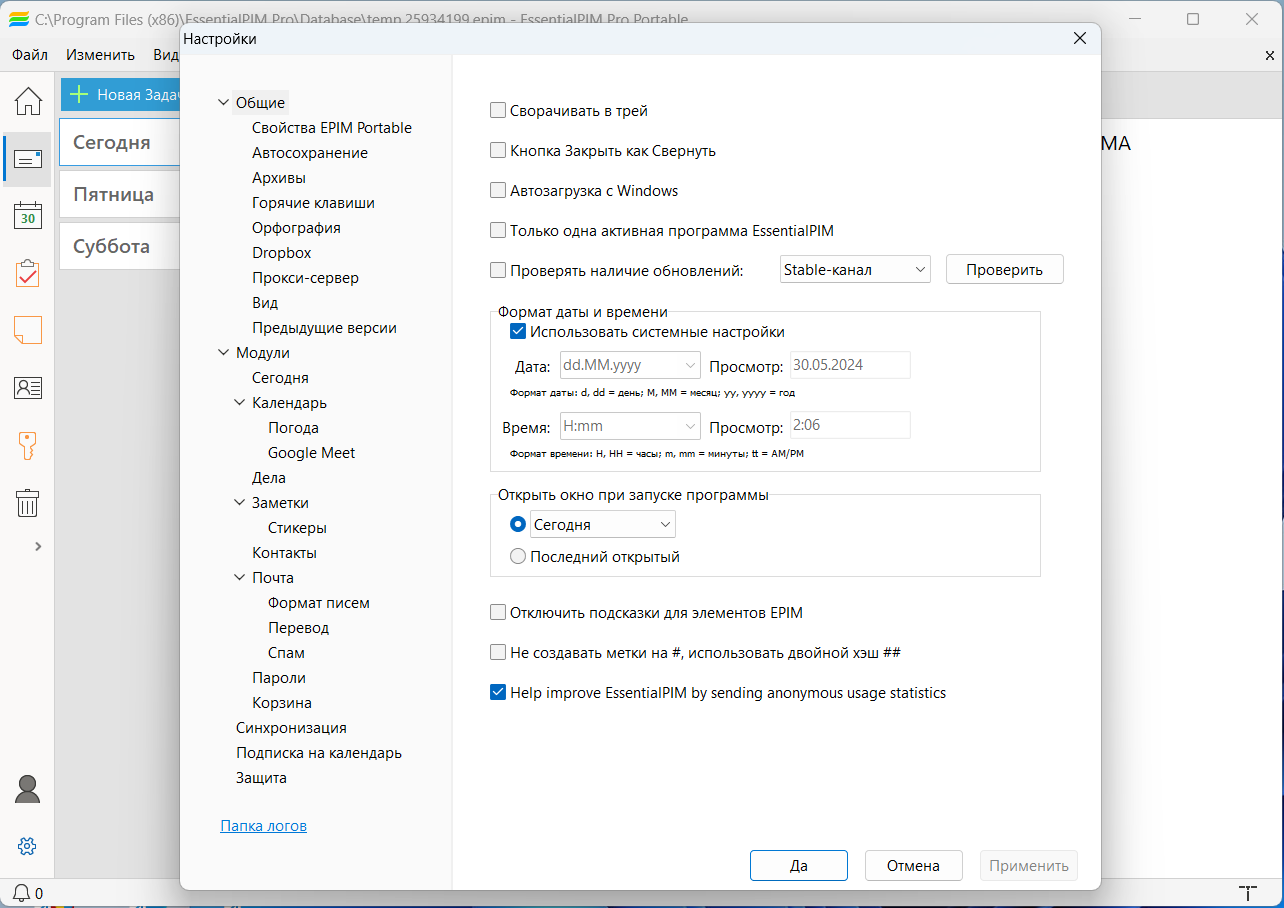Click the notification bell in status bar
This screenshot has width=1284, height=908.
pyautogui.click(x=22, y=893)
